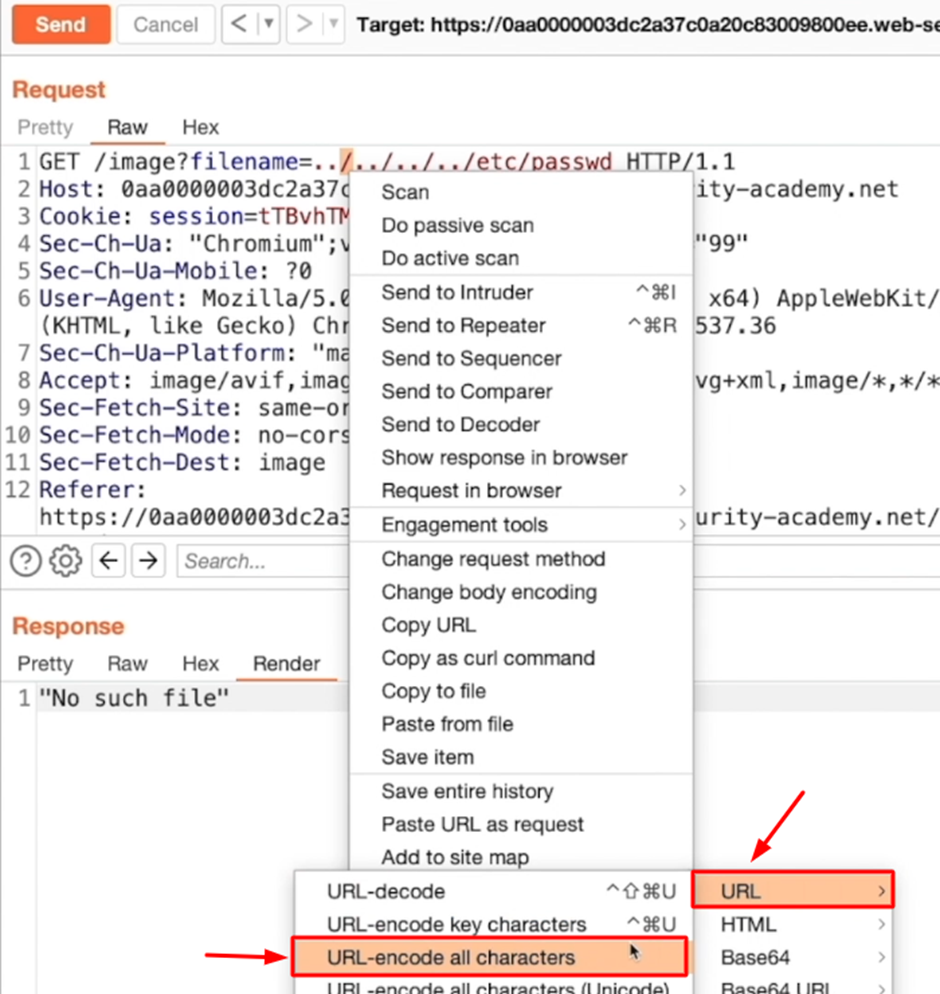Choose Show response in browser
Image resolution: width=940 pixels, height=994 pixels.
pos(521,457)
